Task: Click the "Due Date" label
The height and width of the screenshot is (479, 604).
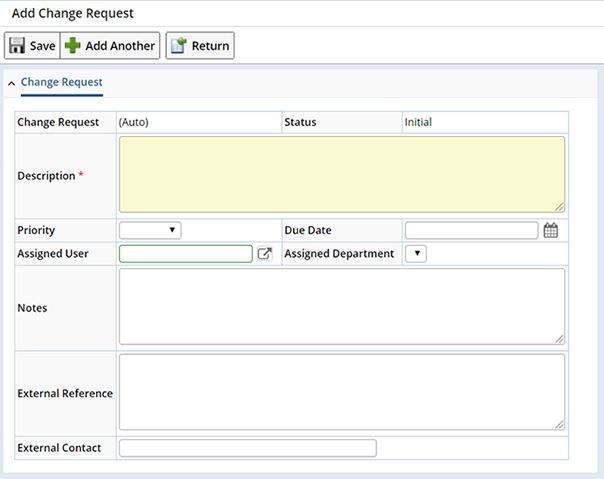Action: 308,230
